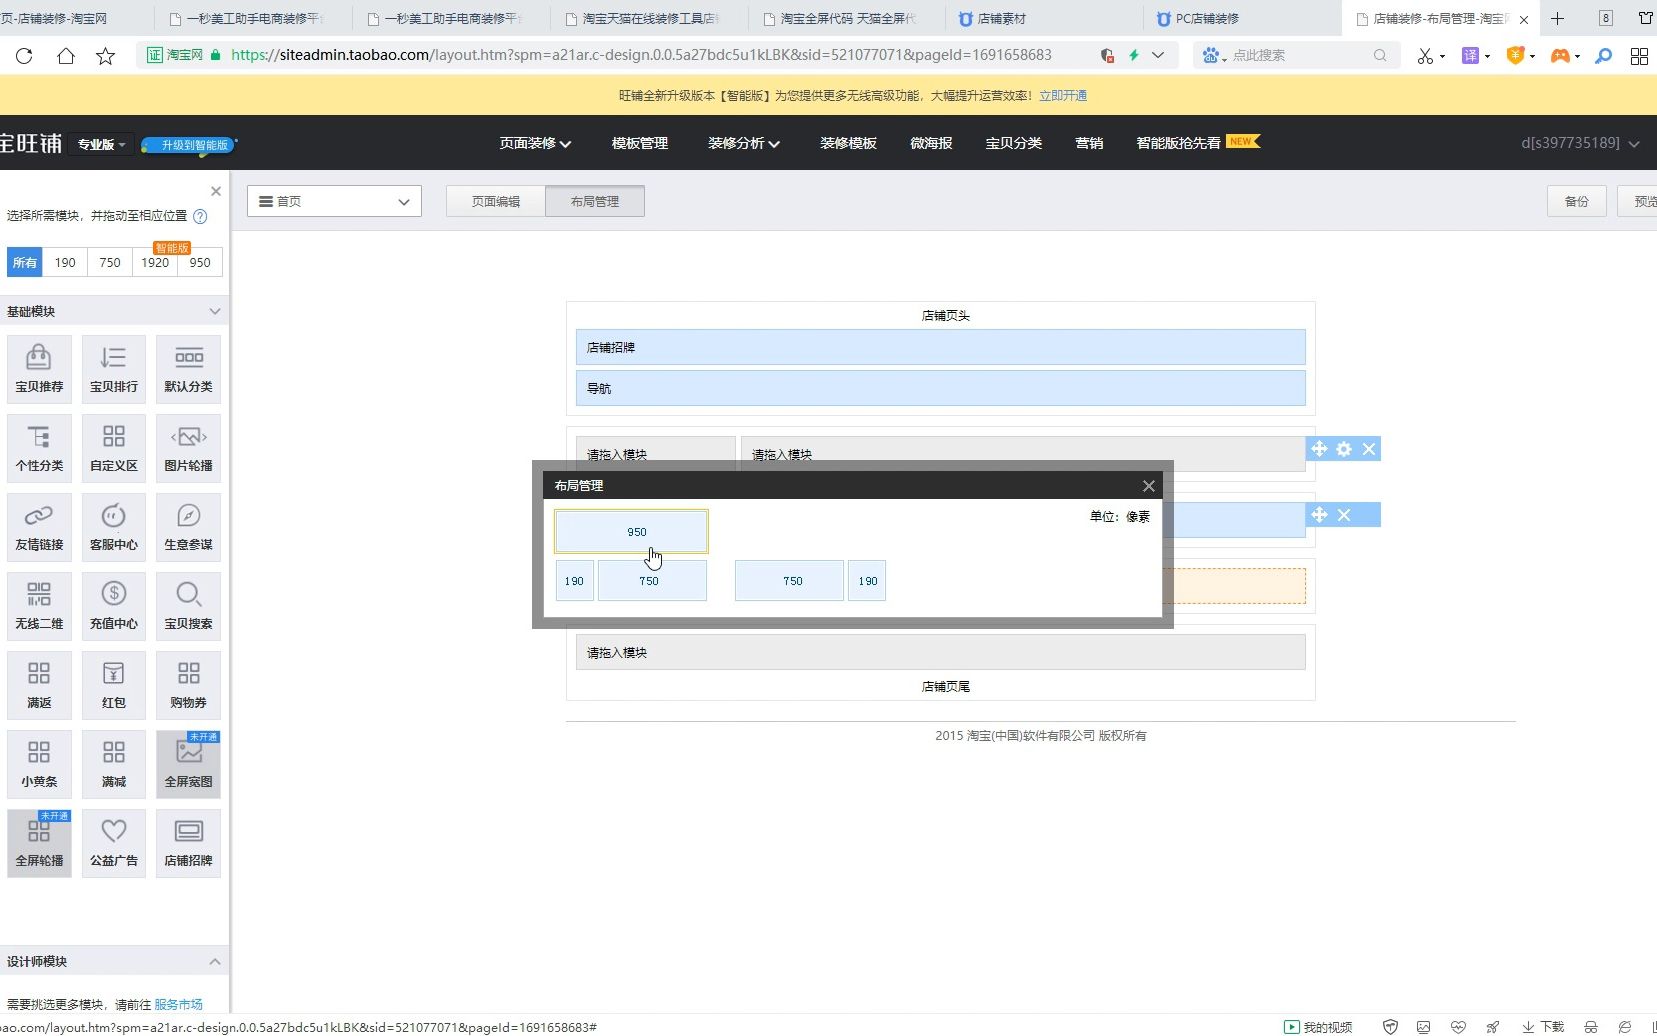Select the 客服中心 module

point(114,527)
